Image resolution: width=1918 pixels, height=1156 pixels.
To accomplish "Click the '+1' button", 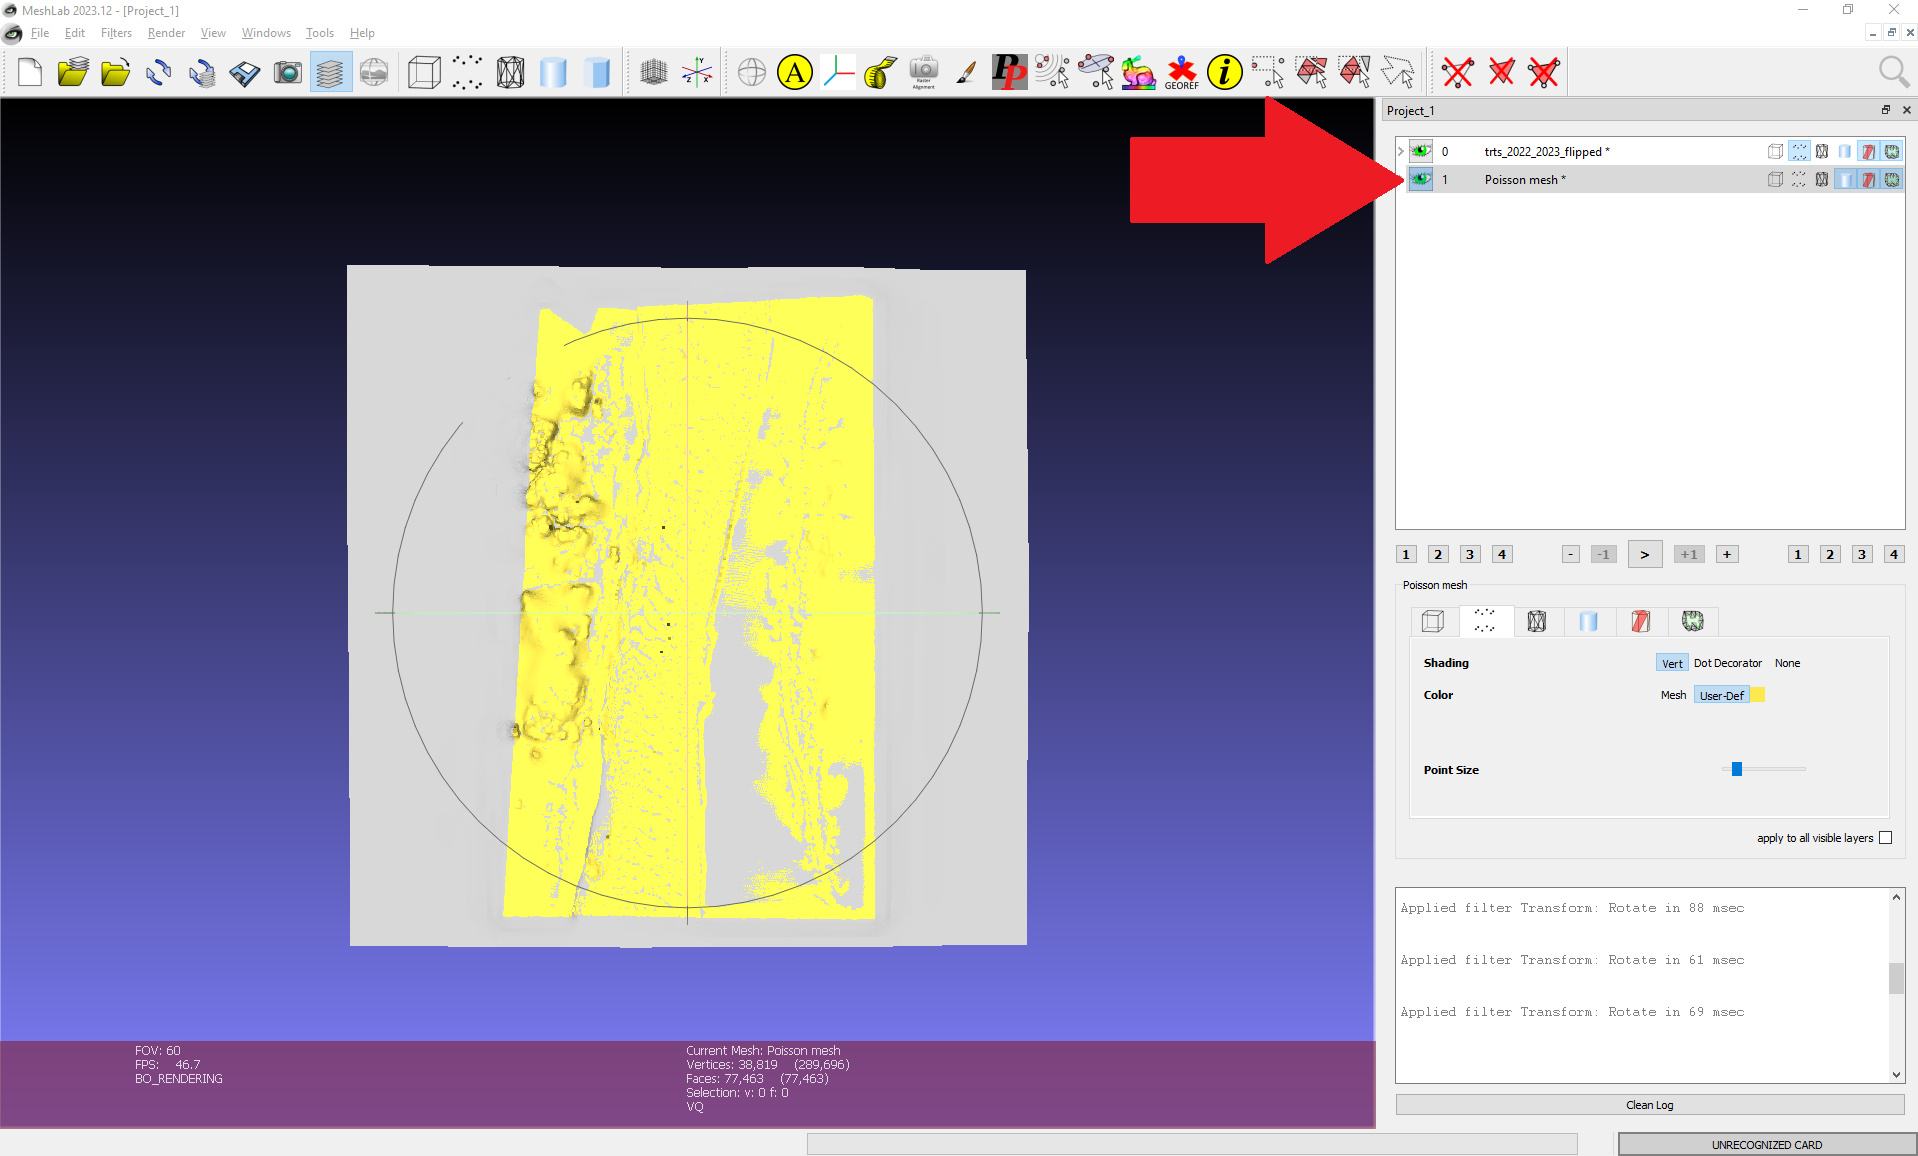I will pyautogui.click(x=1689, y=554).
